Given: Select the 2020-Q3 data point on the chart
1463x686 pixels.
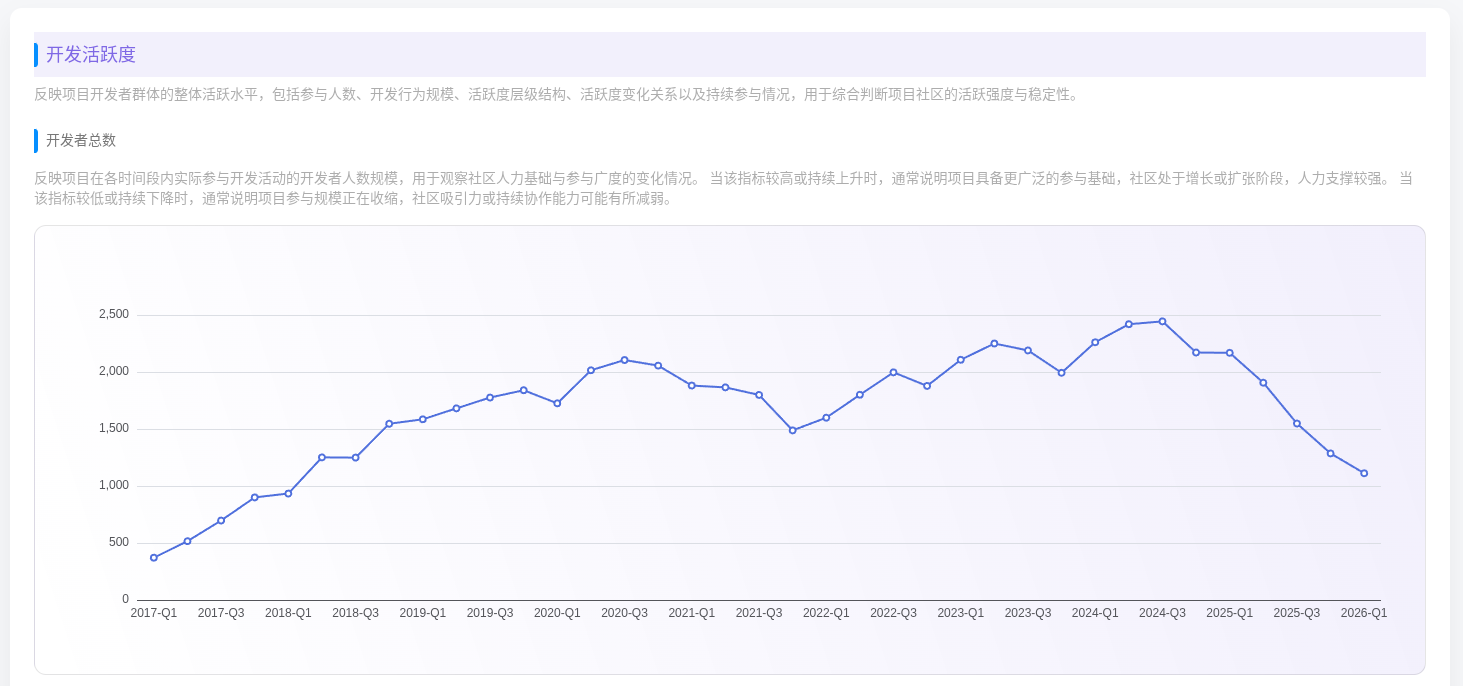Looking at the screenshot, I should [x=624, y=360].
